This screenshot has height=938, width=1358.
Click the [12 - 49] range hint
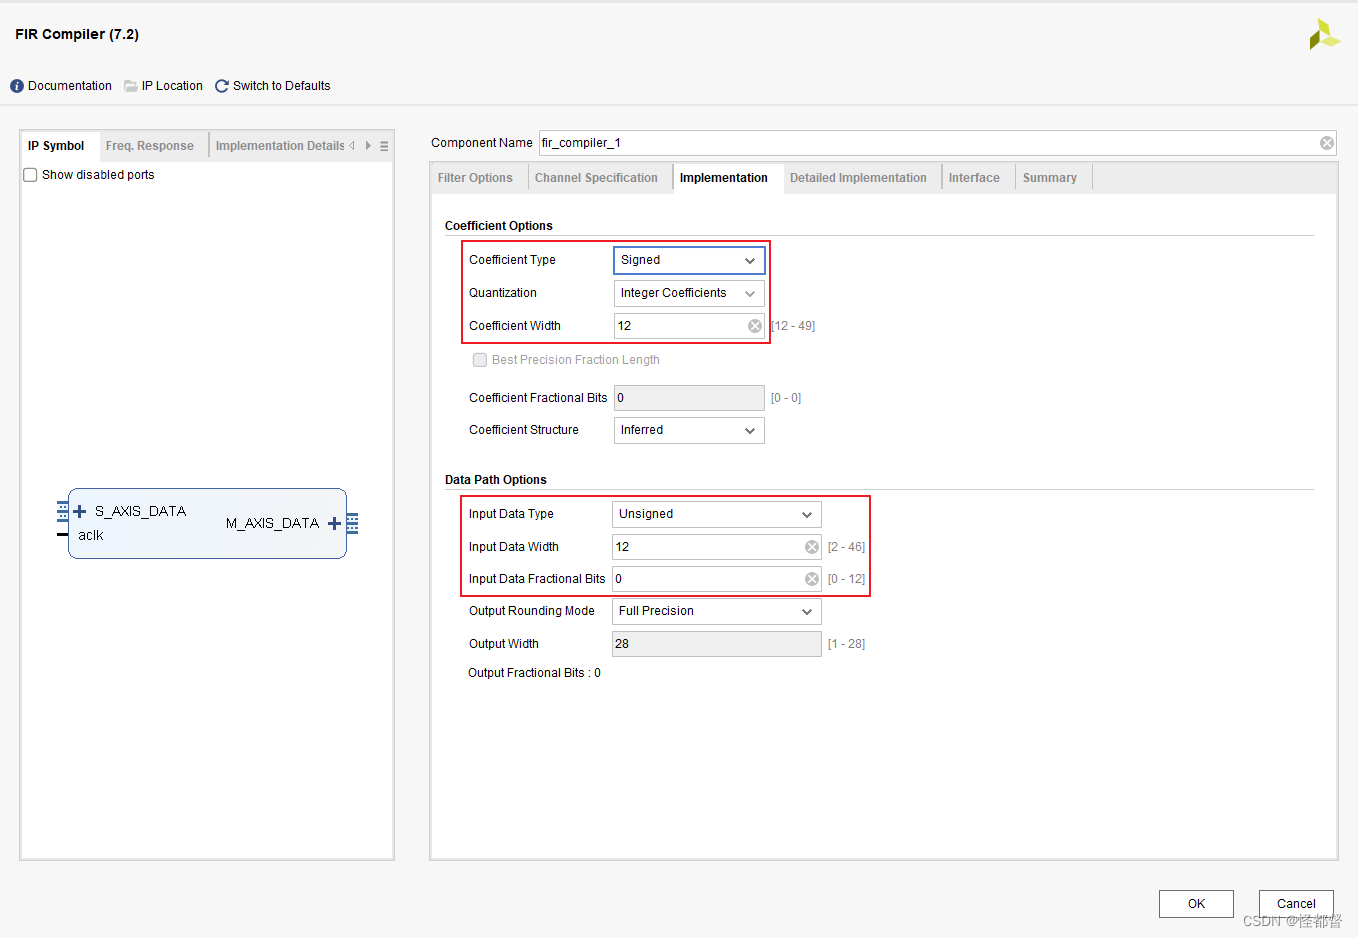pos(793,326)
